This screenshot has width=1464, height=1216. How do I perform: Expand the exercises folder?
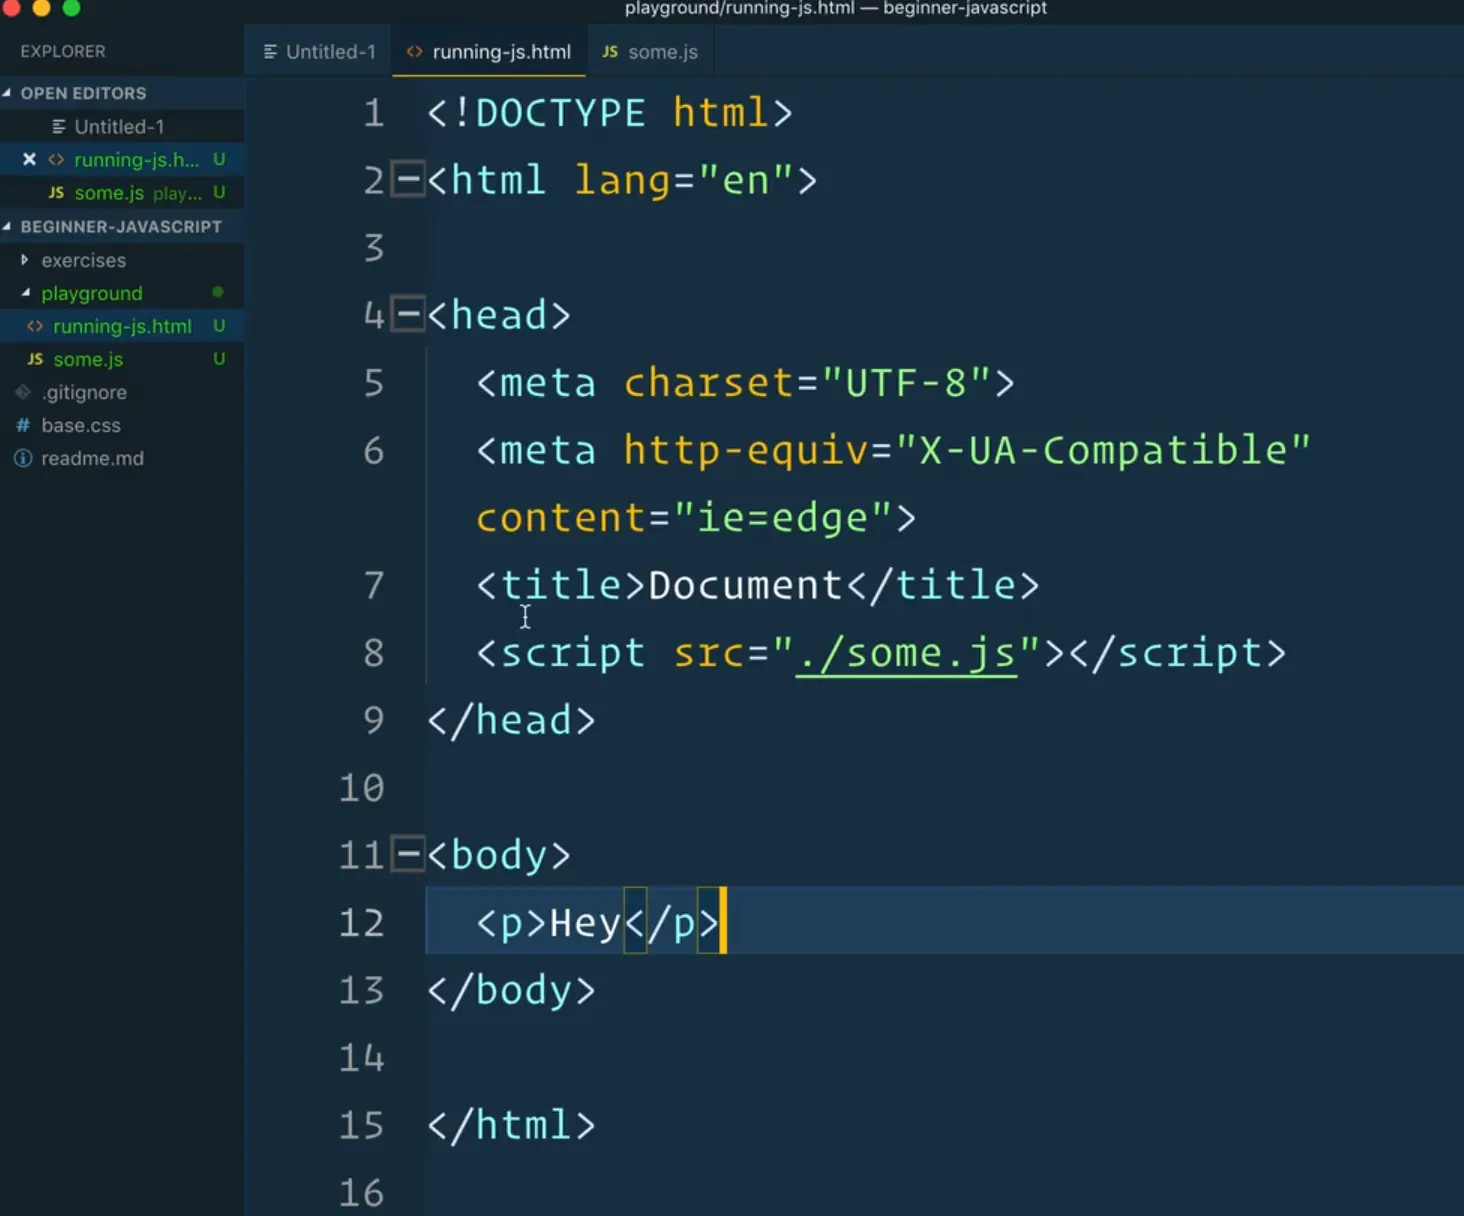tap(25, 260)
